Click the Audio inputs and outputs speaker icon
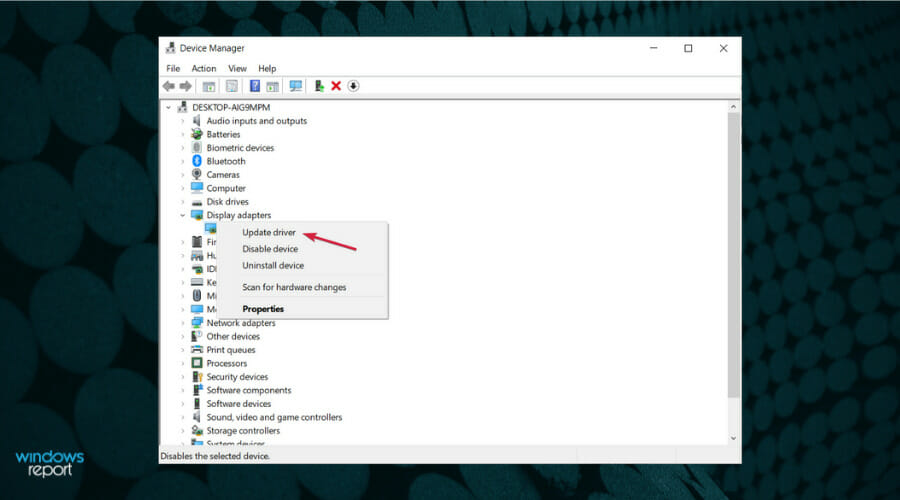 (197, 121)
